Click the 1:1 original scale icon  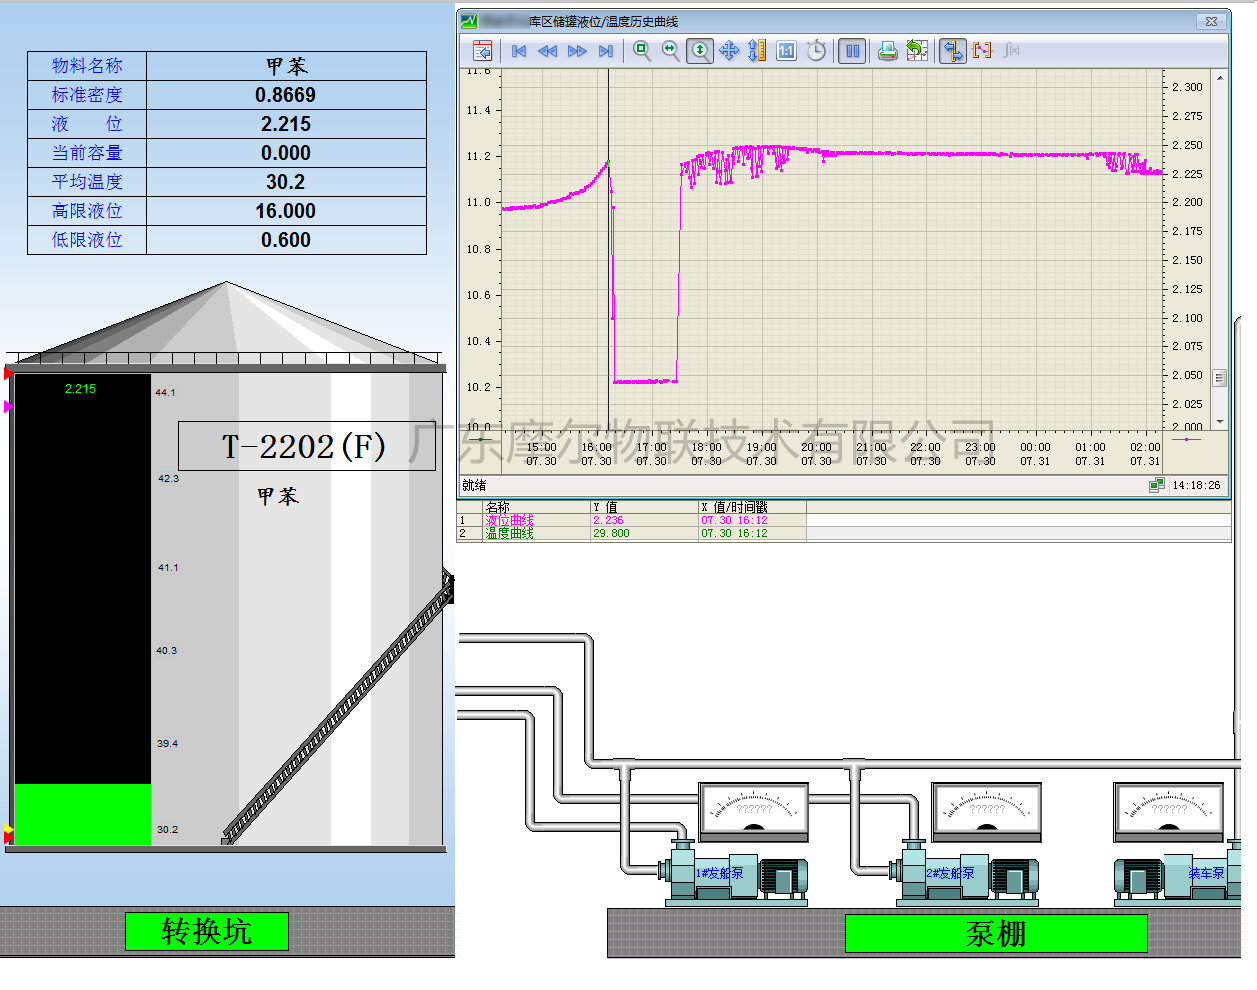[x=787, y=51]
